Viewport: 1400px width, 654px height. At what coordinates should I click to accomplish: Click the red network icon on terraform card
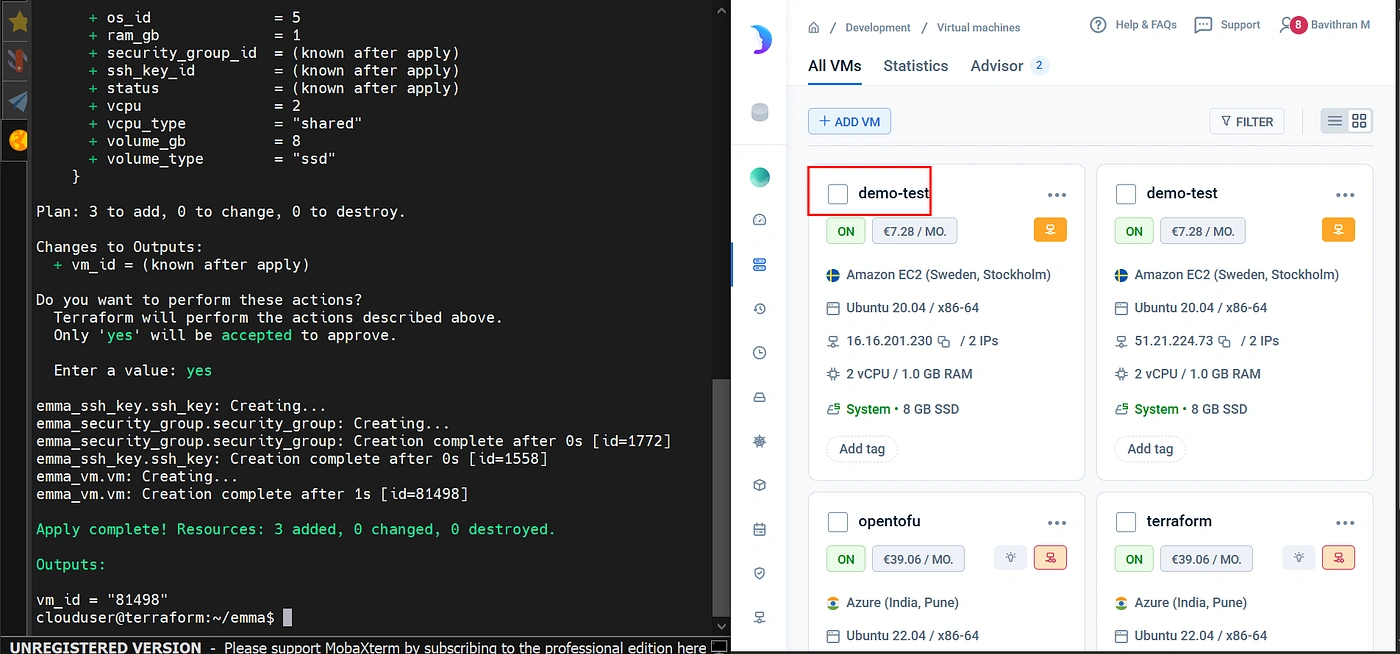1338,558
